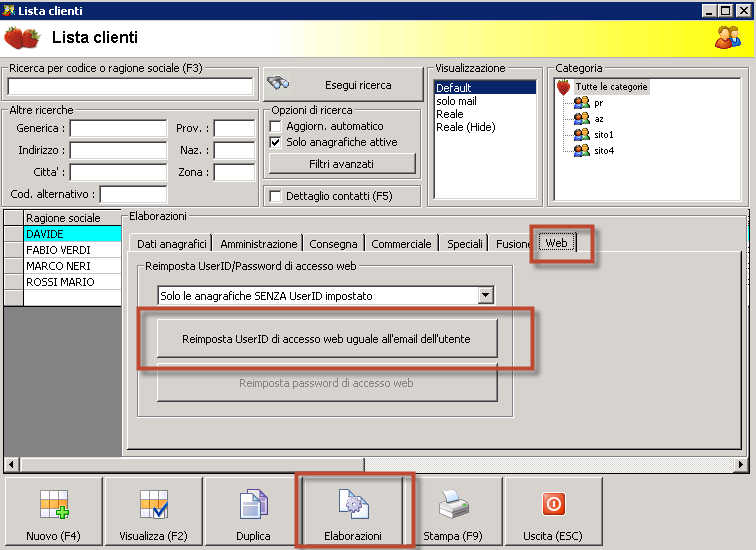Run search with Esegui ricerca button
The height and width of the screenshot is (550, 756).
pos(343,85)
